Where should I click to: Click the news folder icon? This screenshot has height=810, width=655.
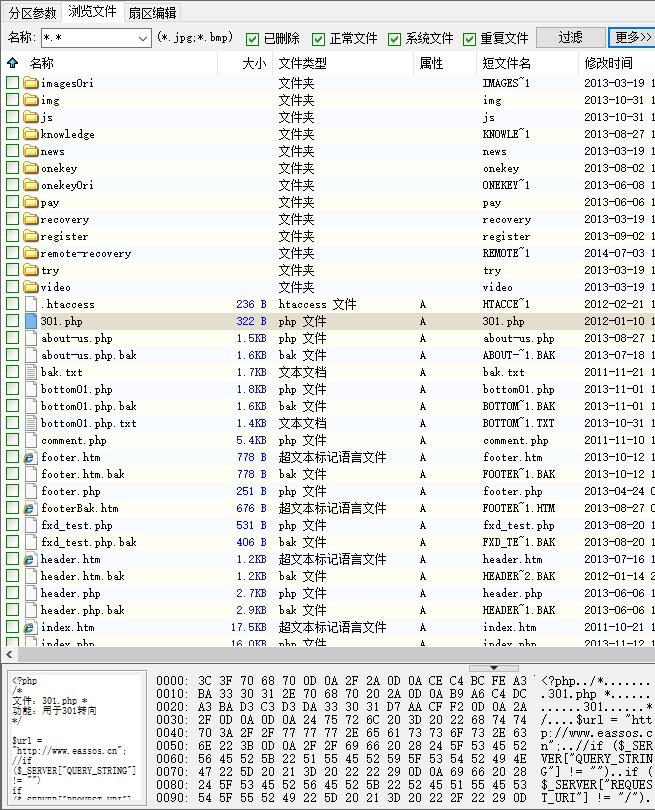coord(31,151)
